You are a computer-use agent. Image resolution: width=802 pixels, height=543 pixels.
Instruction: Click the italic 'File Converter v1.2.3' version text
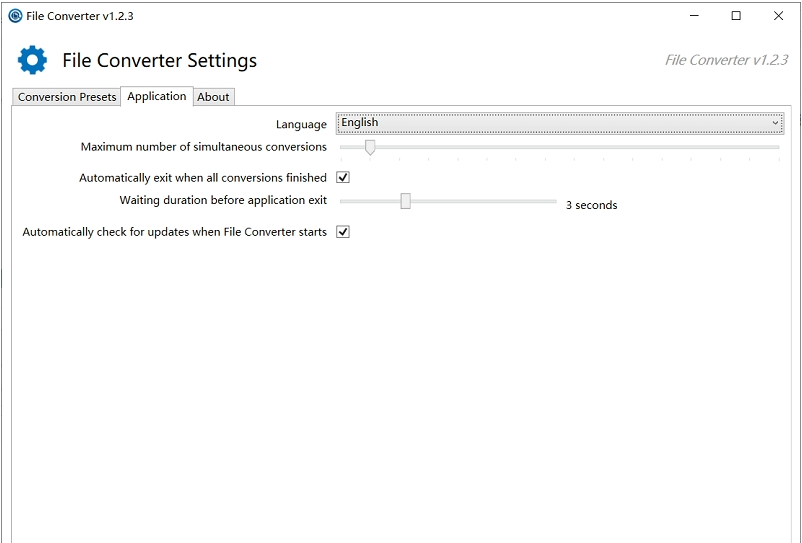coord(726,60)
